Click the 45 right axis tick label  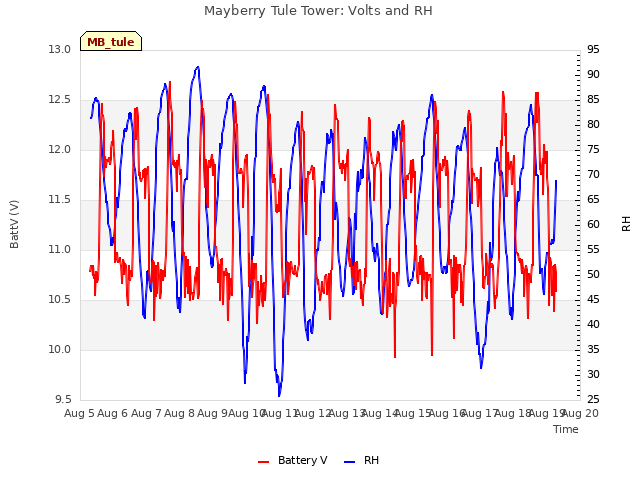[593, 300]
